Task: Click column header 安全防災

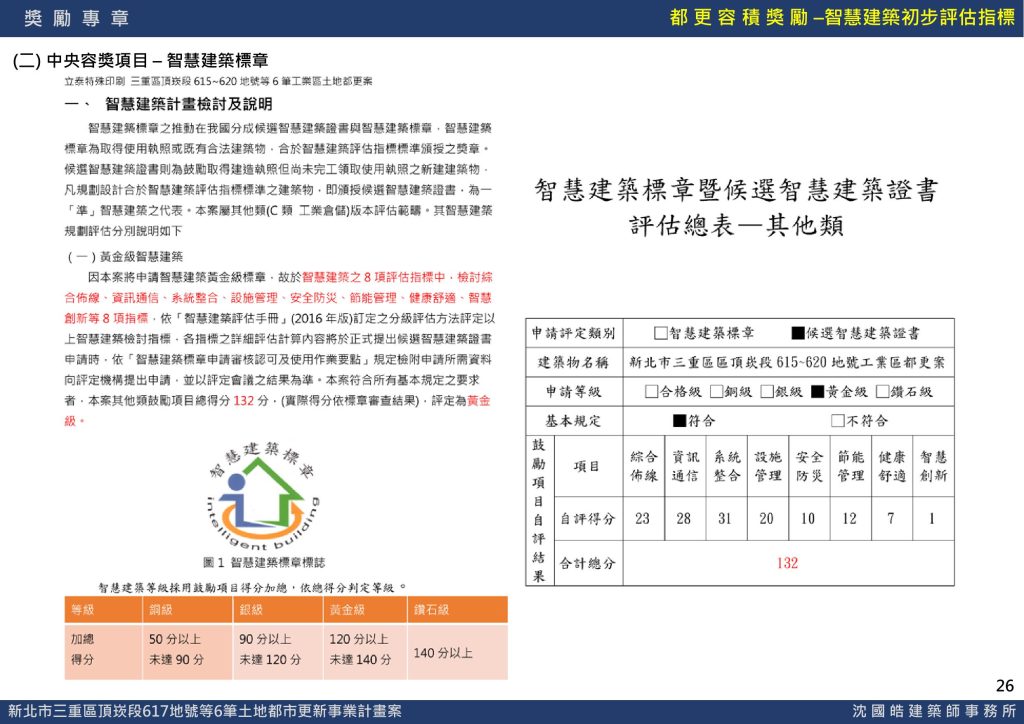Action: coord(810,466)
